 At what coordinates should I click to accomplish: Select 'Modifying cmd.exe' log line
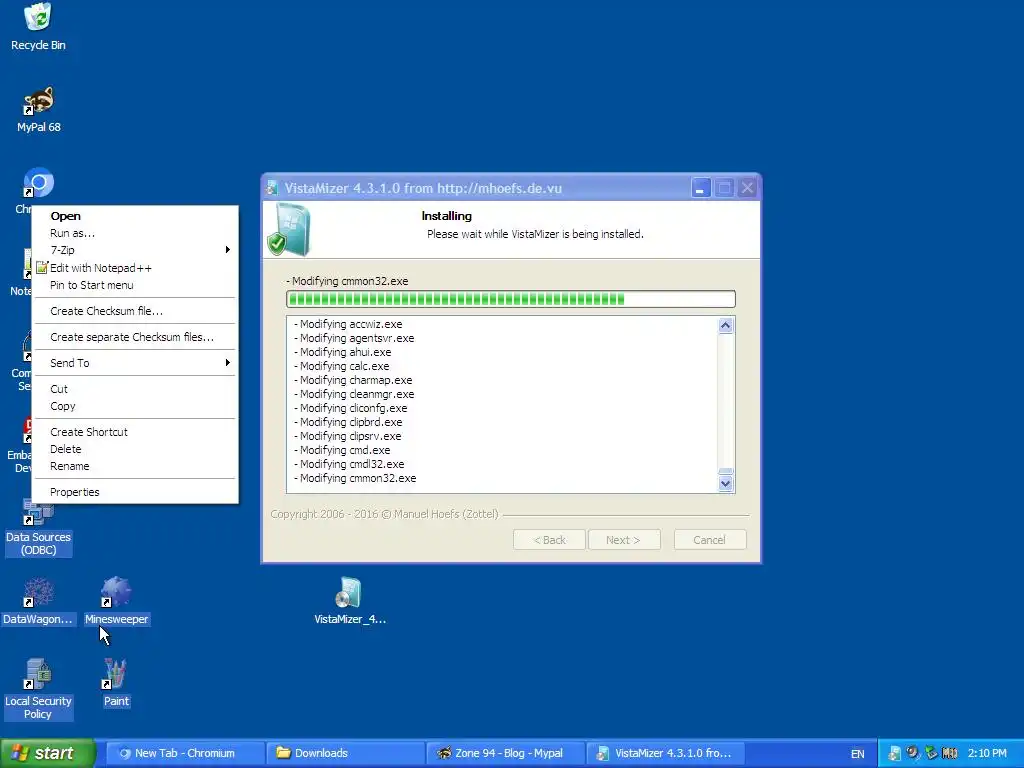[342, 450]
